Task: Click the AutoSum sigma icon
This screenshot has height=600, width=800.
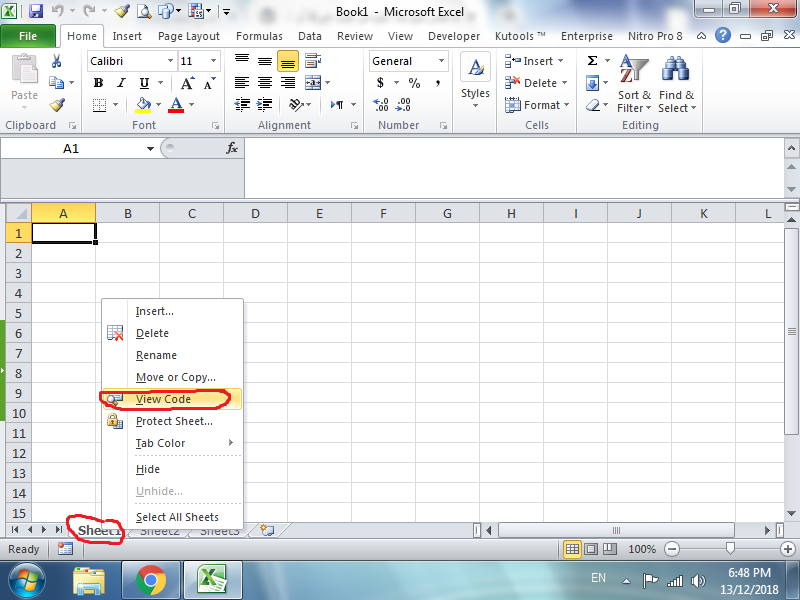Action: 592,61
